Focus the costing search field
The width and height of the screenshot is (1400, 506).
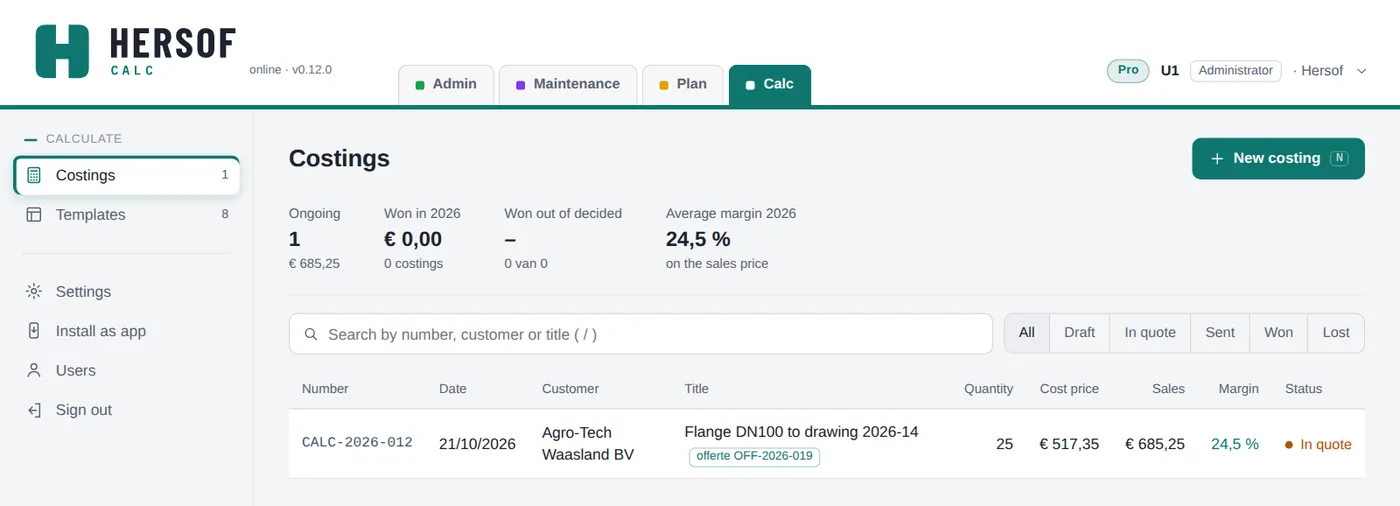(x=641, y=334)
